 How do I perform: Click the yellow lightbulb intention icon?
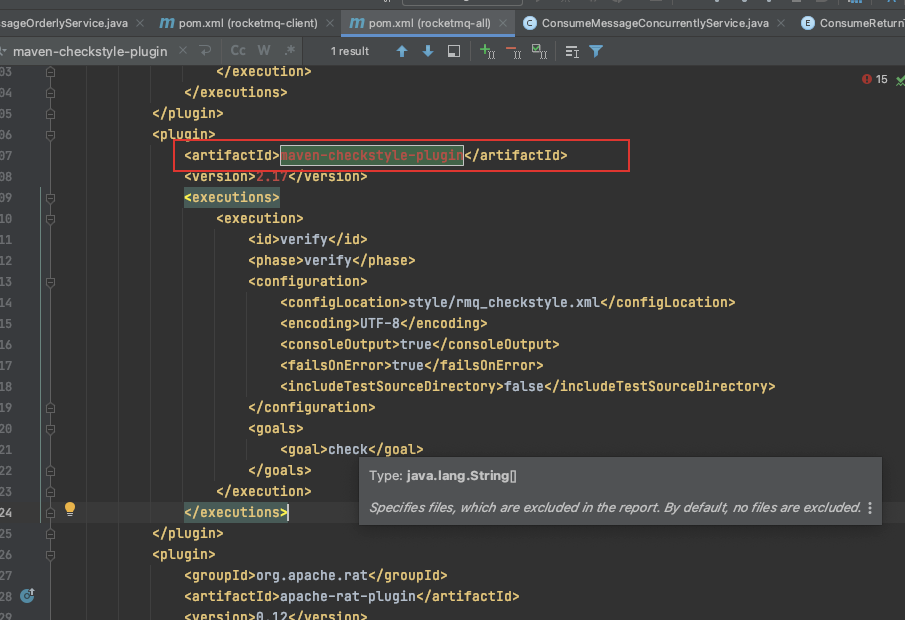(70, 509)
